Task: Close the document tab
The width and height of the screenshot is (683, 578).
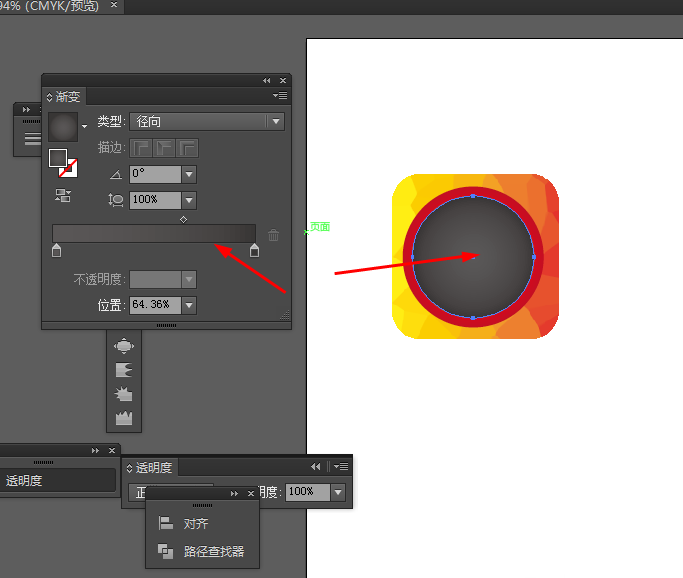Action: click(x=114, y=5)
